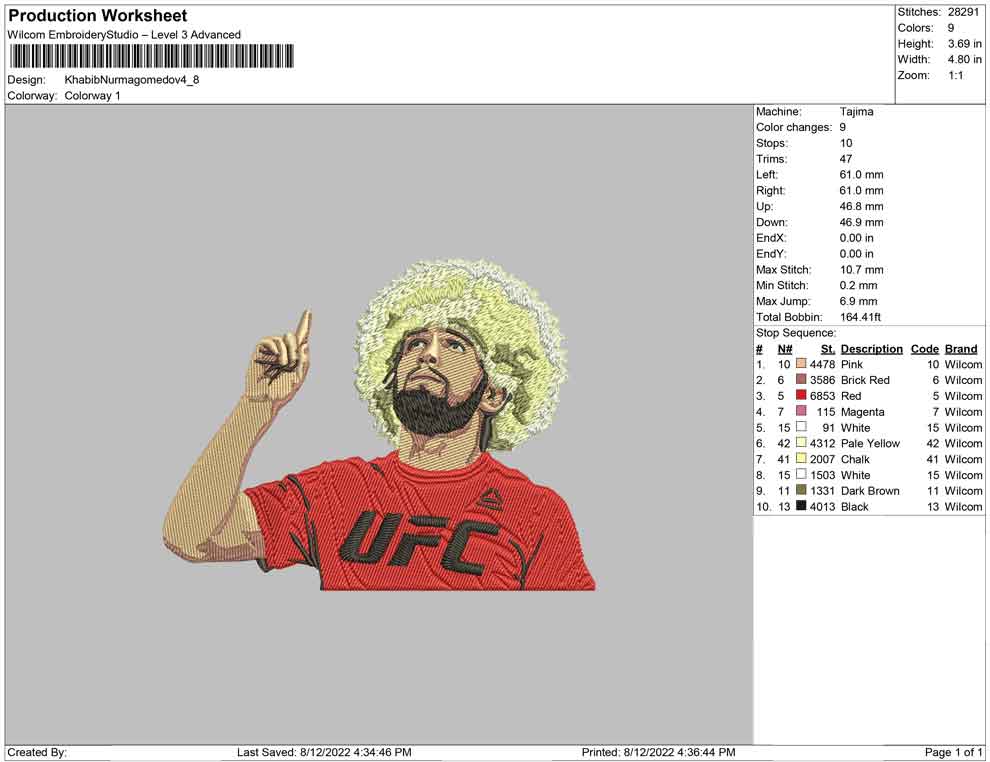
Task: Click the Black 4013 thread color swatch
Action: click(x=801, y=506)
